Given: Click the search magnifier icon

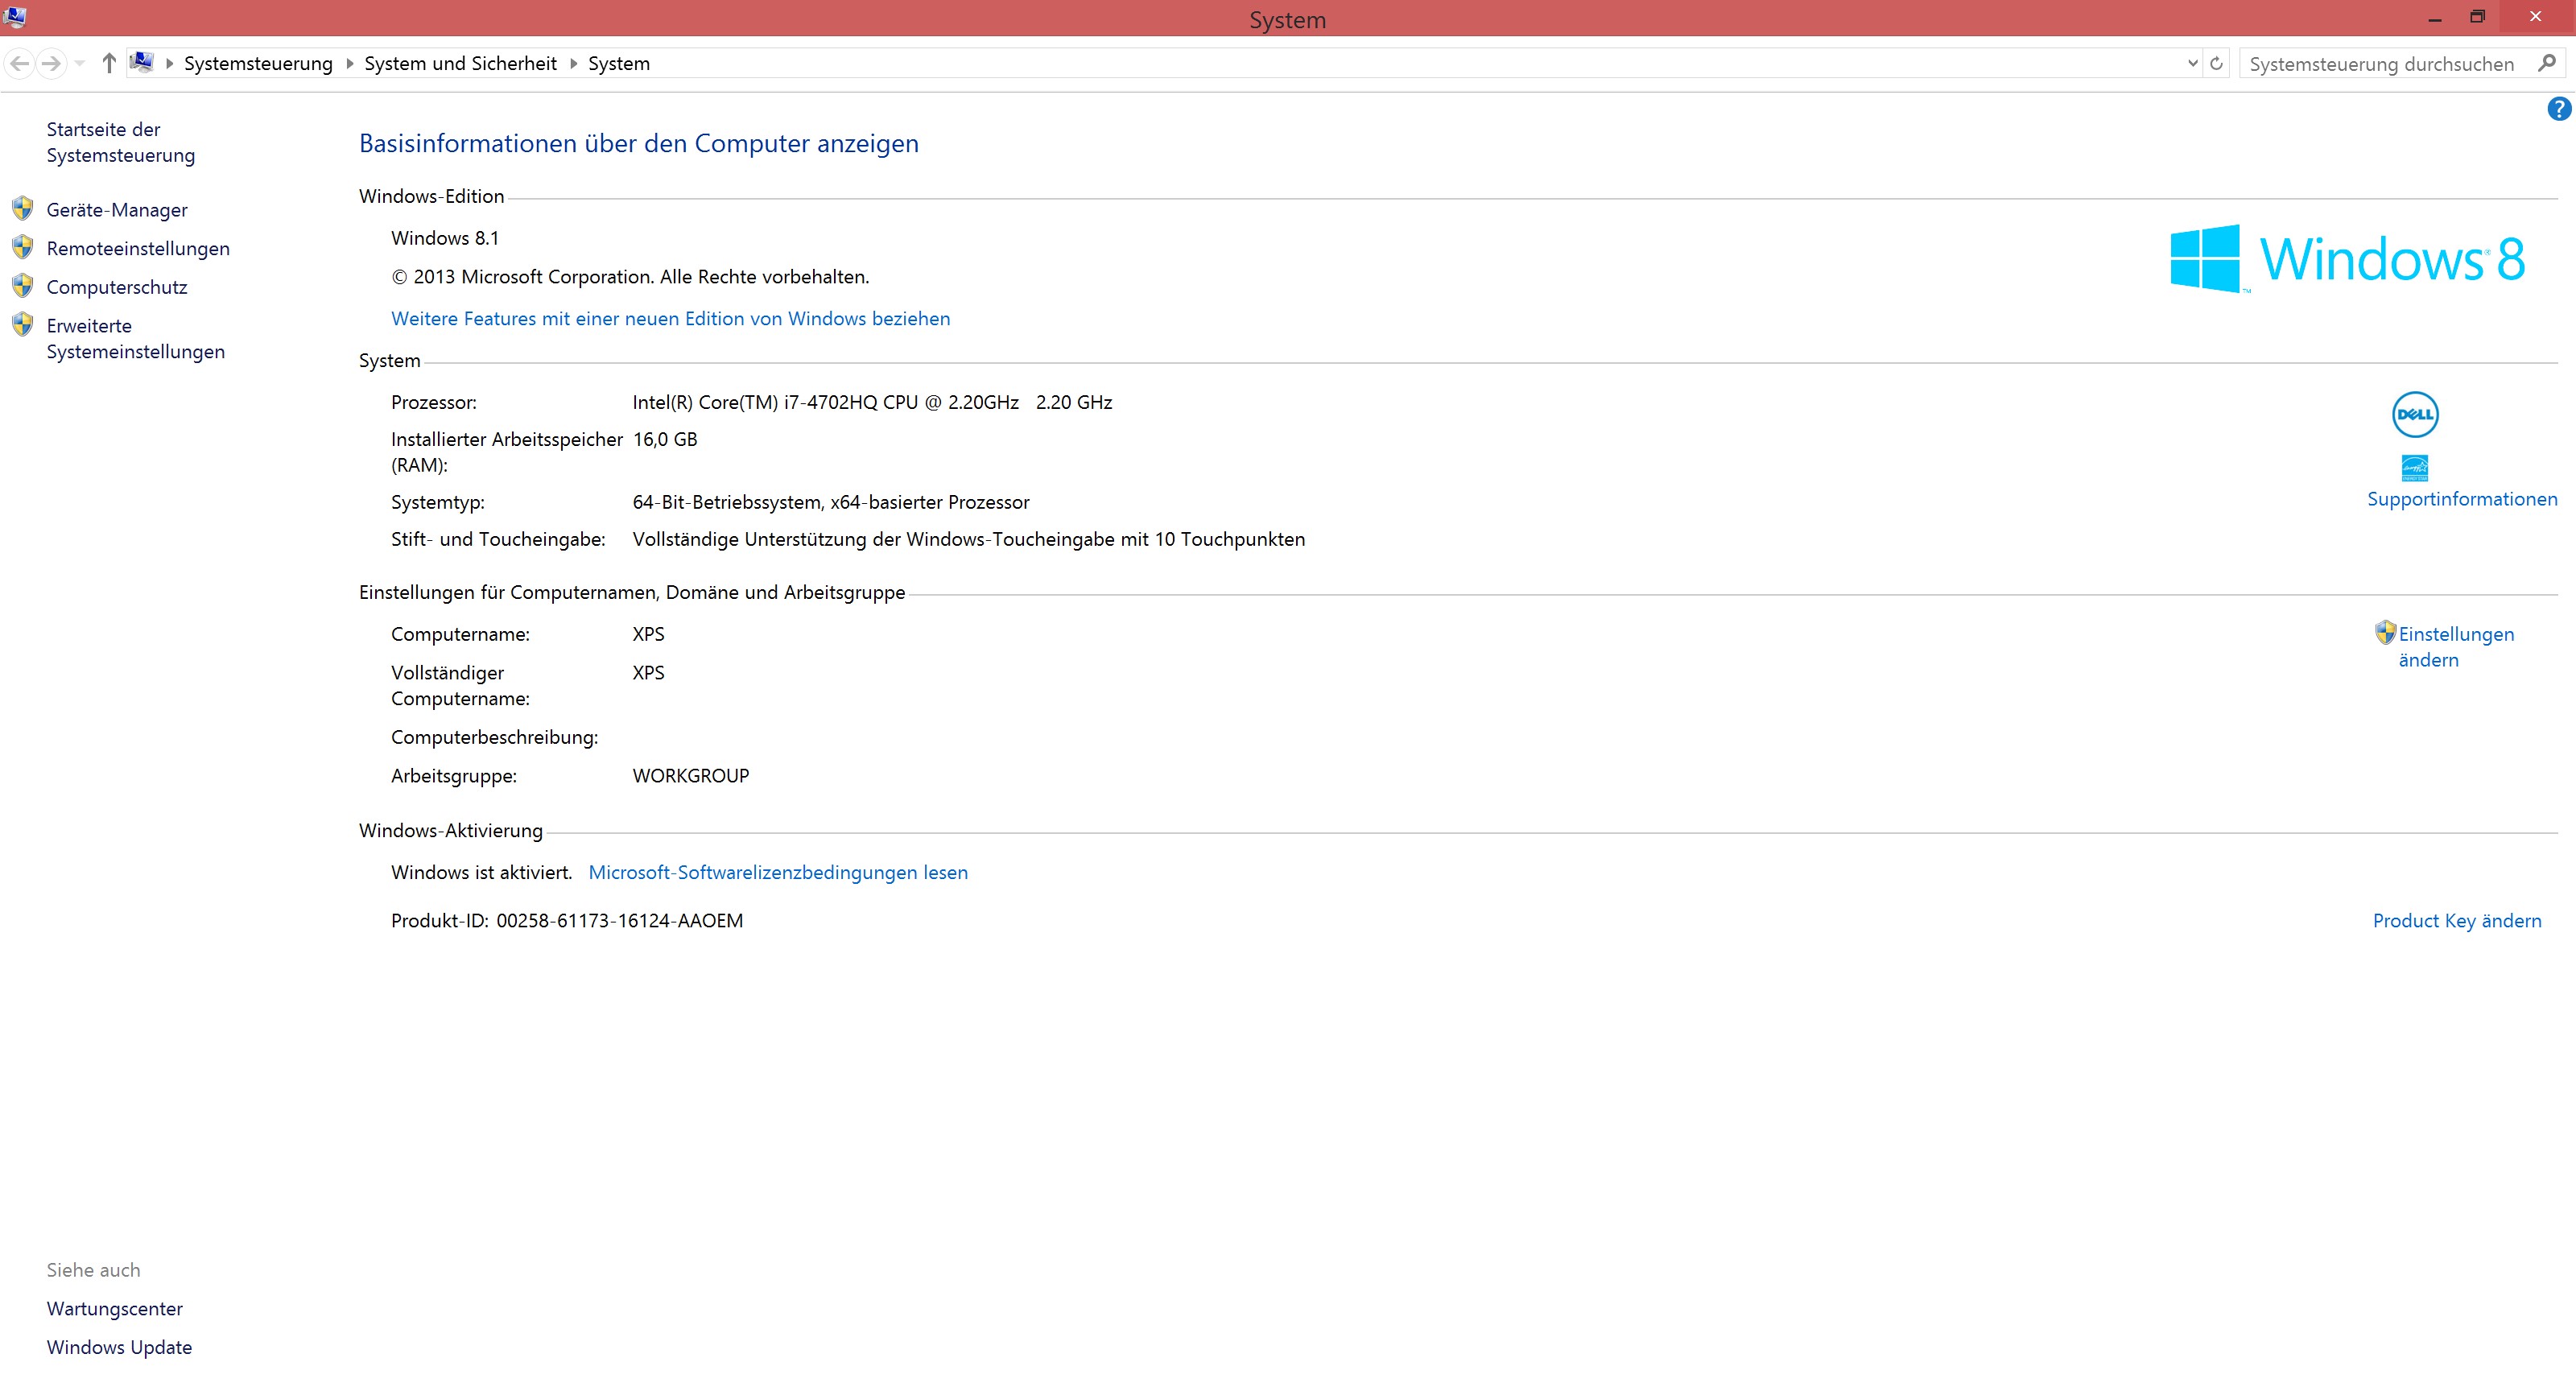Looking at the screenshot, I should (x=2546, y=63).
